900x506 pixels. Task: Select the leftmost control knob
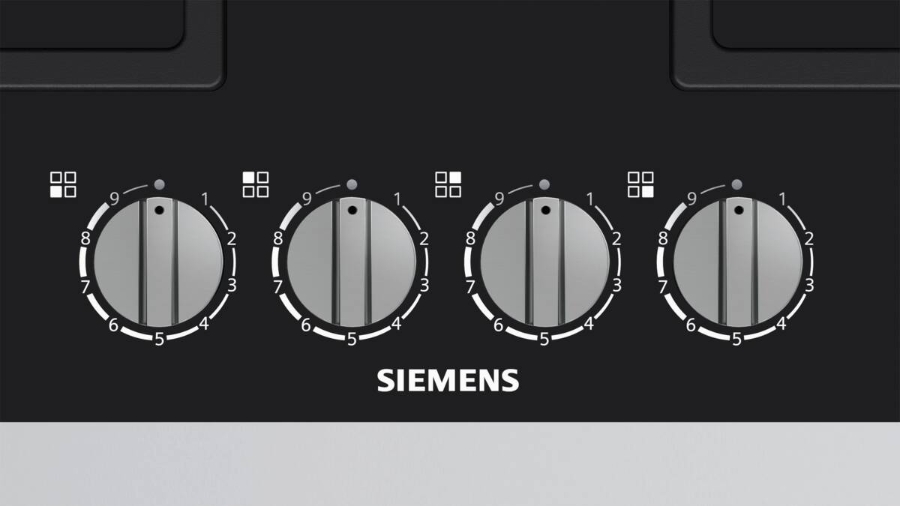158,263
